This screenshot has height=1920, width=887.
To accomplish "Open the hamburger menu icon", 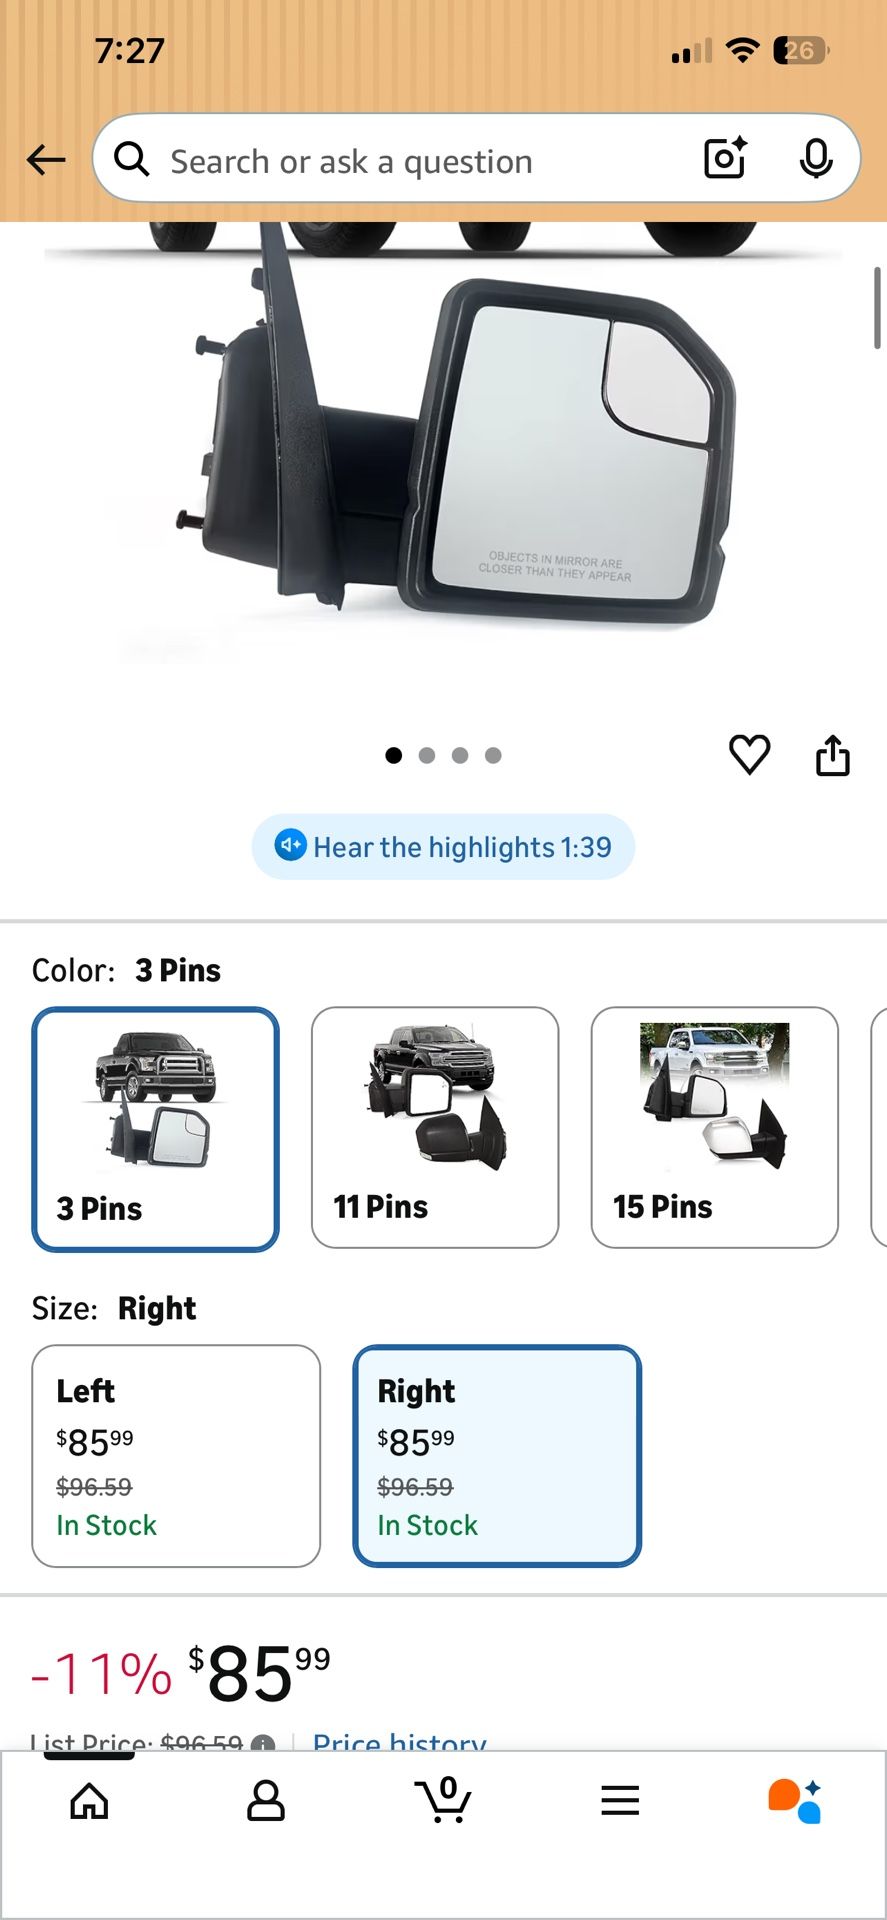I will pyautogui.click(x=620, y=1800).
